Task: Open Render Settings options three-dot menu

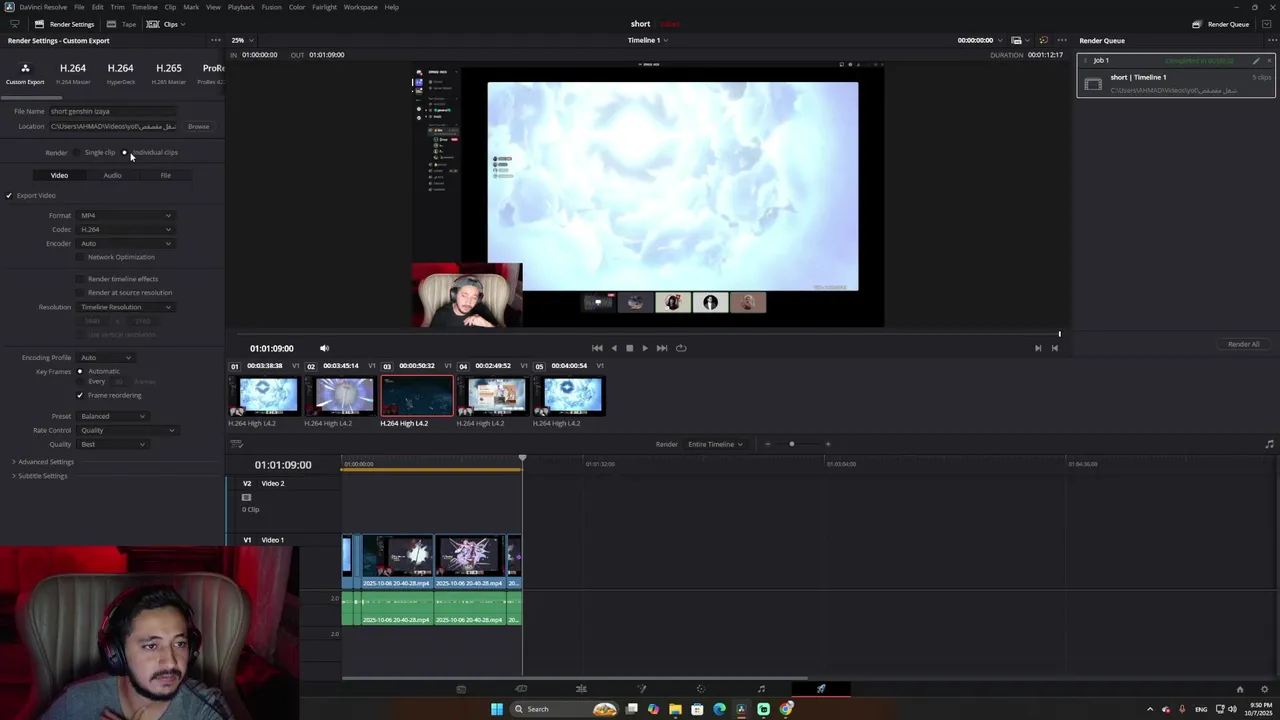Action: click(x=215, y=41)
